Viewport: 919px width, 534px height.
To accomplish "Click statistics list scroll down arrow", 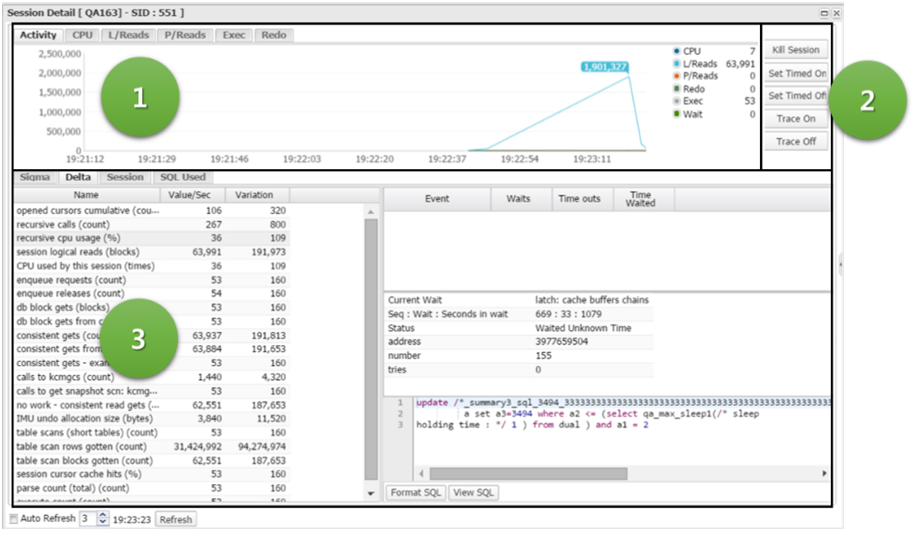I will coord(370,494).
